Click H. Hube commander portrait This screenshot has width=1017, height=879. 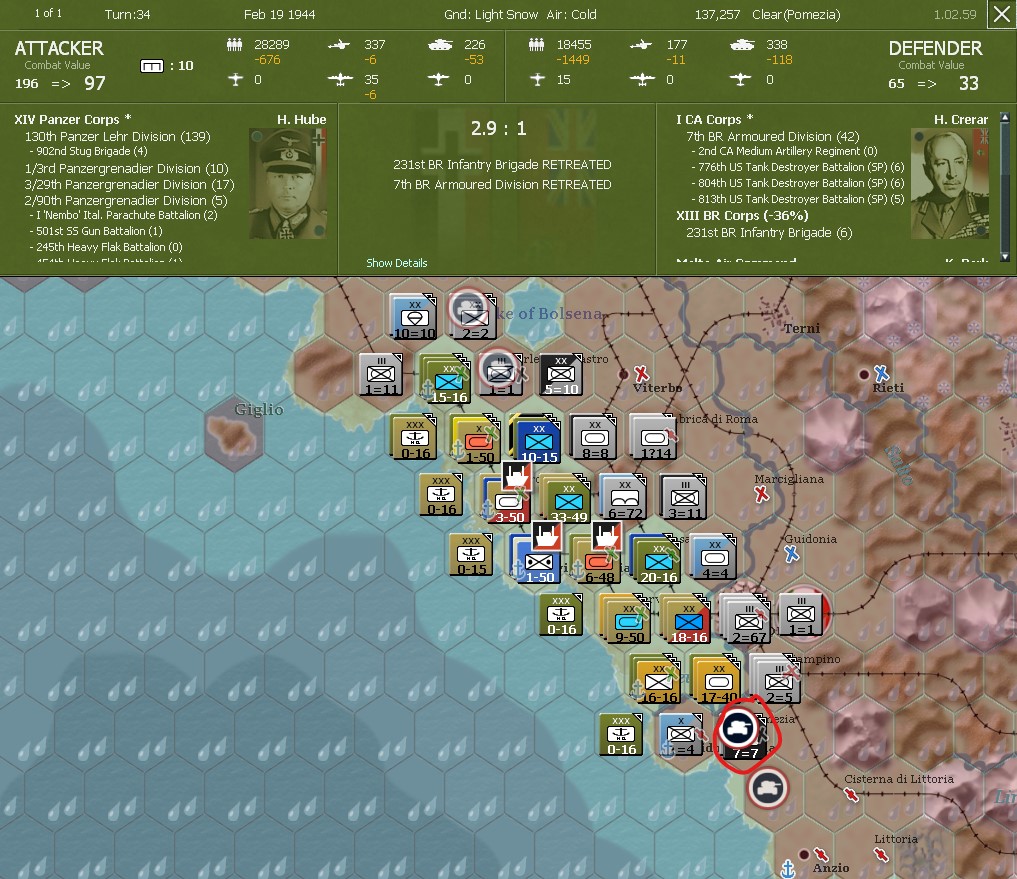point(287,184)
